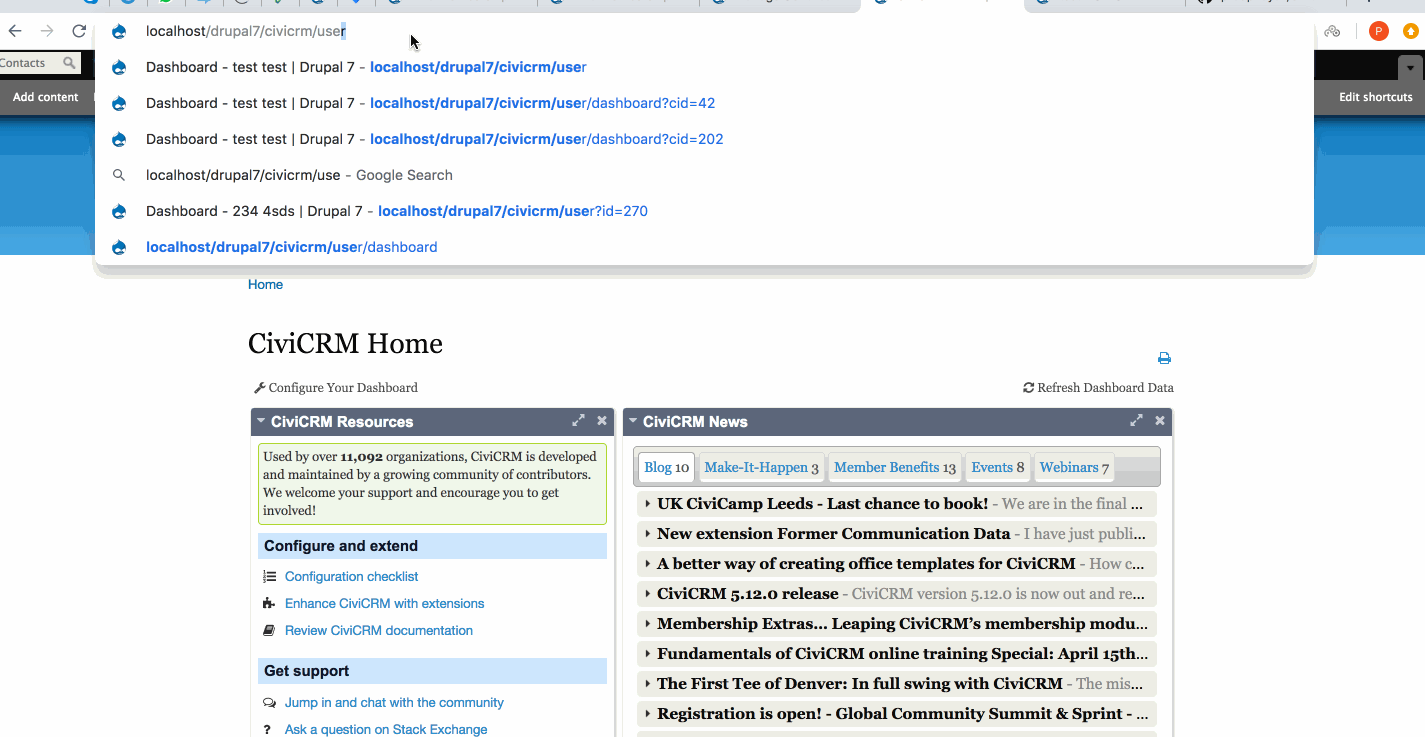
Task: Switch to the Make-It-Happen 3 tab
Action: click(x=761, y=467)
